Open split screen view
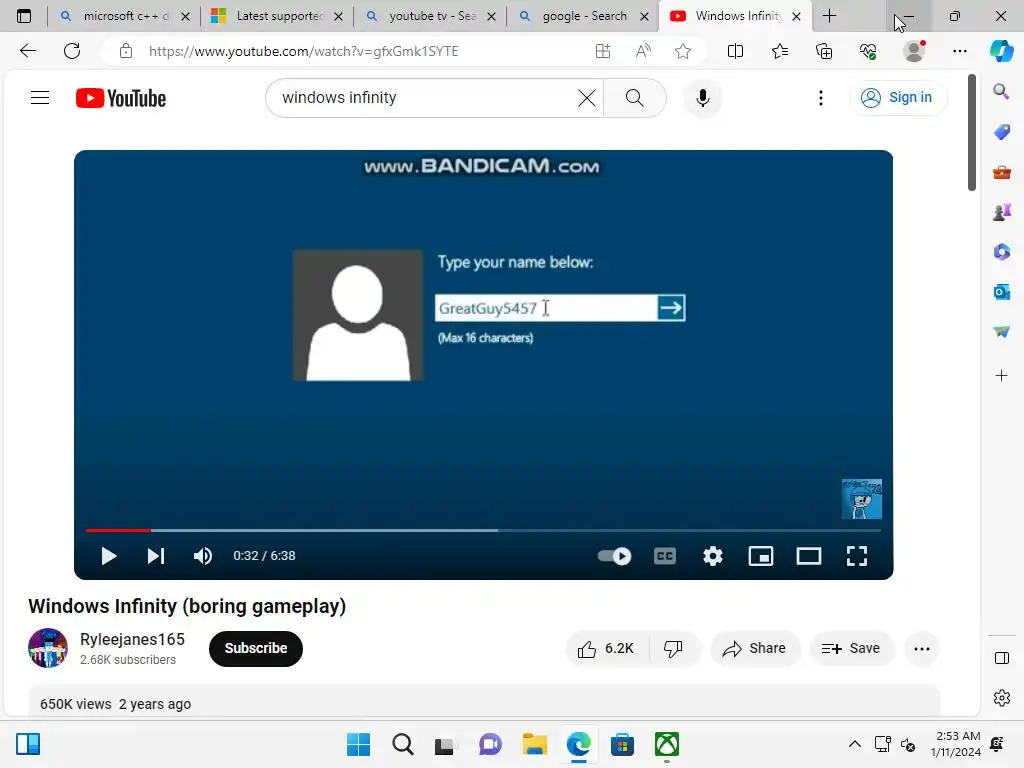This screenshot has width=1024, height=768. (x=735, y=51)
